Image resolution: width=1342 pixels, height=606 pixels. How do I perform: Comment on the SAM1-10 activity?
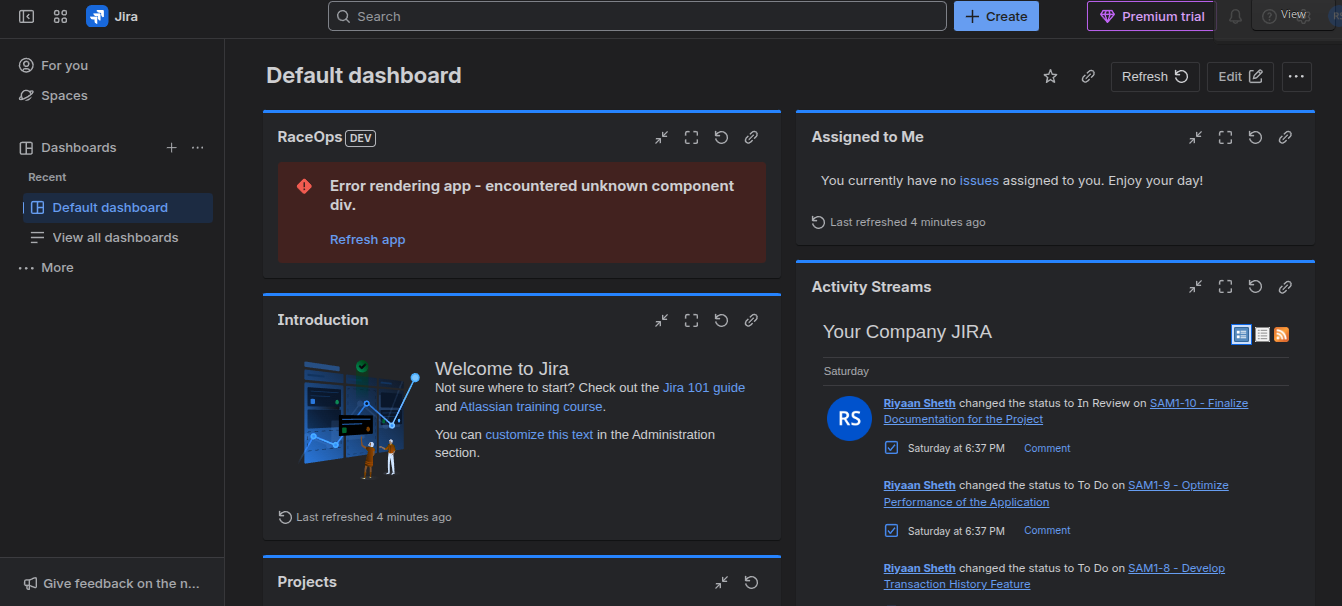click(x=1047, y=448)
